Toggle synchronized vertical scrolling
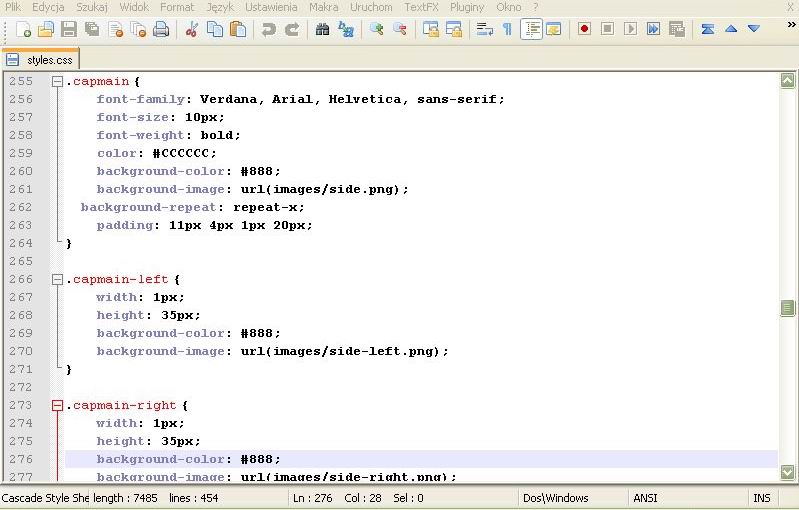 (x=431, y=30)
